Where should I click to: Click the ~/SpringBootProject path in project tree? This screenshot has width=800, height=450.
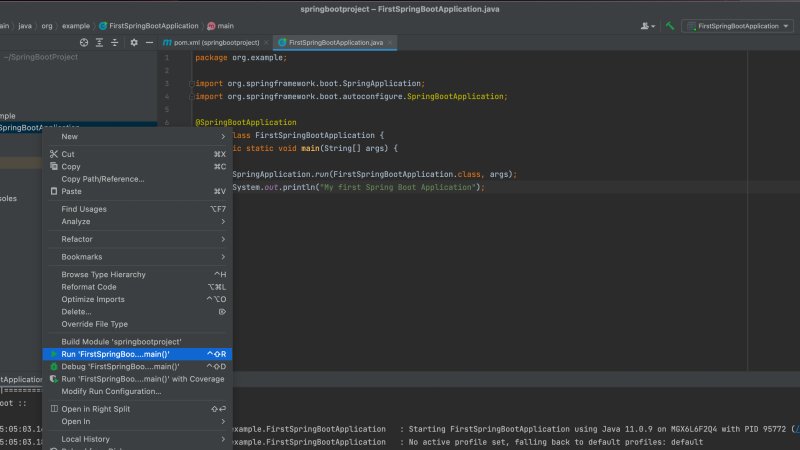(x=41, y=57)
